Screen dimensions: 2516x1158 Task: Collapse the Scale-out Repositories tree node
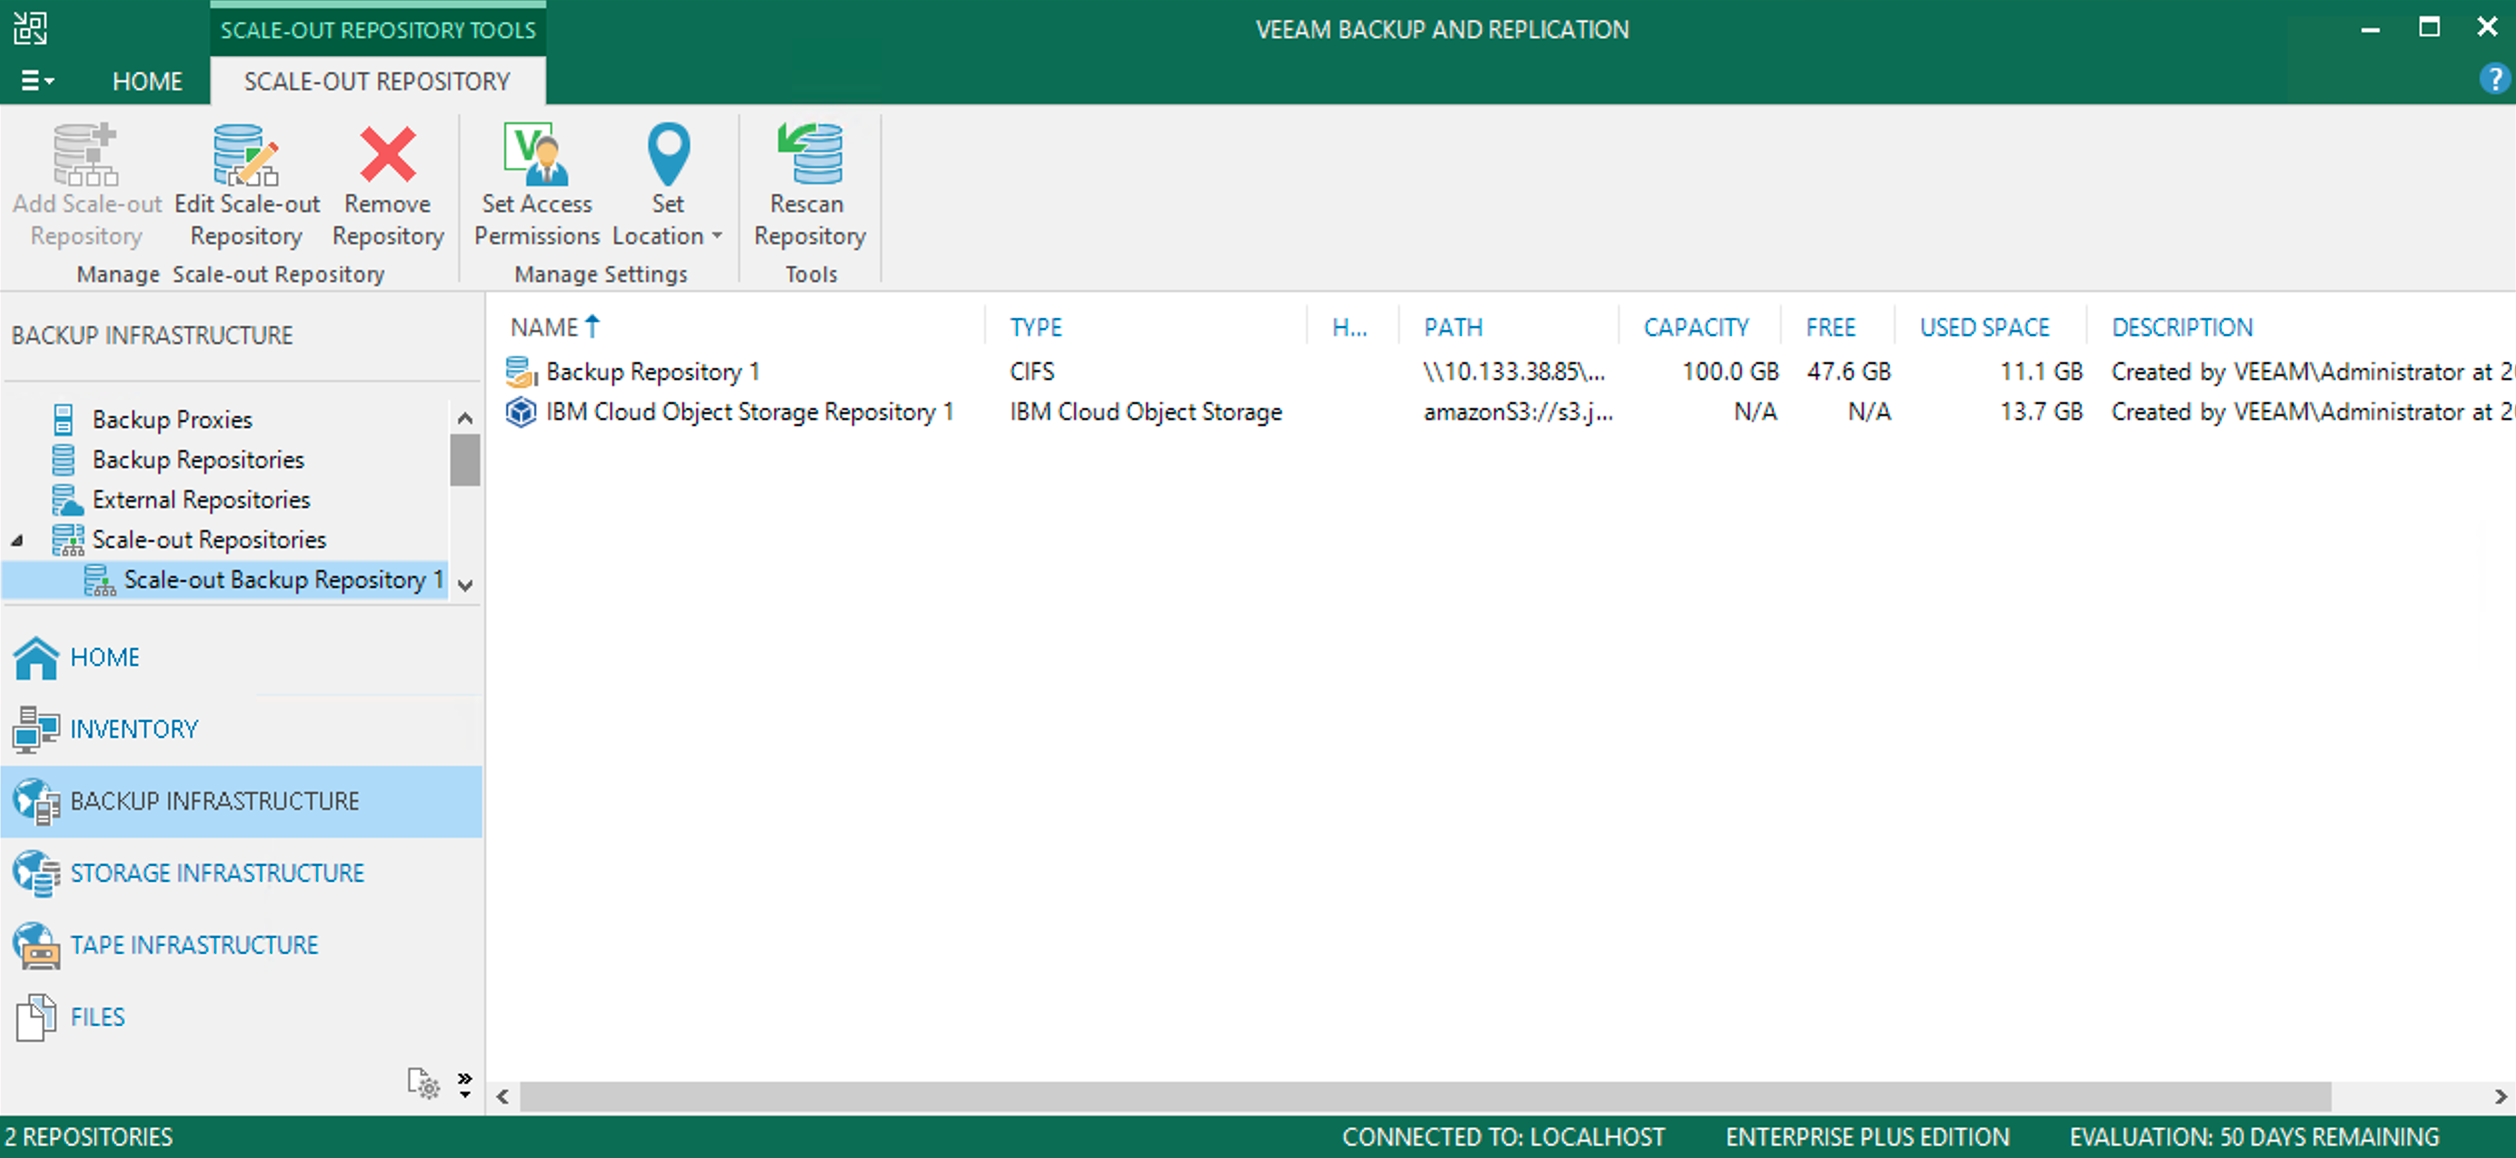click(18, 540)
